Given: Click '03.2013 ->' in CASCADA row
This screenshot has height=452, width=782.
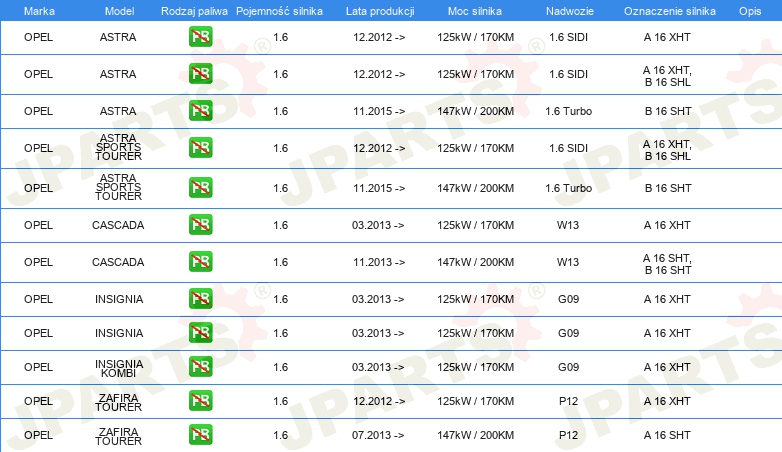Looking at the screenshot, I should pos(378,225).
